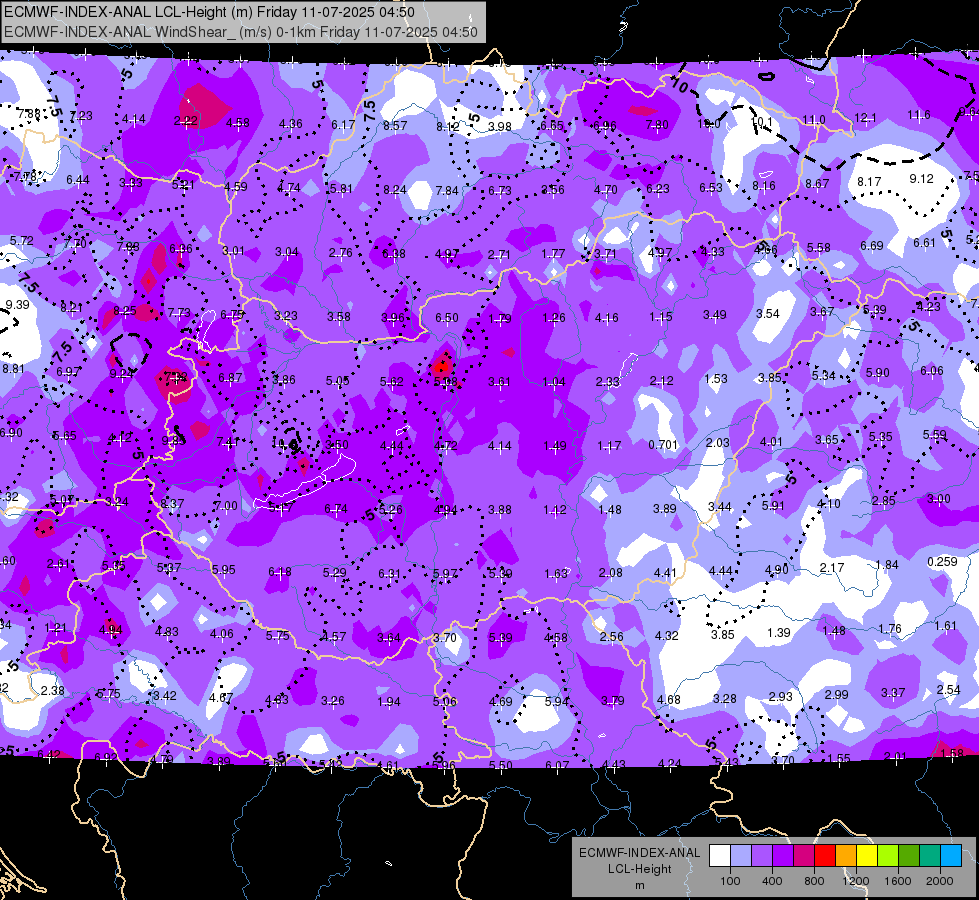
Task: Click the vivid violet legend swatch
Action: coord(783,856)
